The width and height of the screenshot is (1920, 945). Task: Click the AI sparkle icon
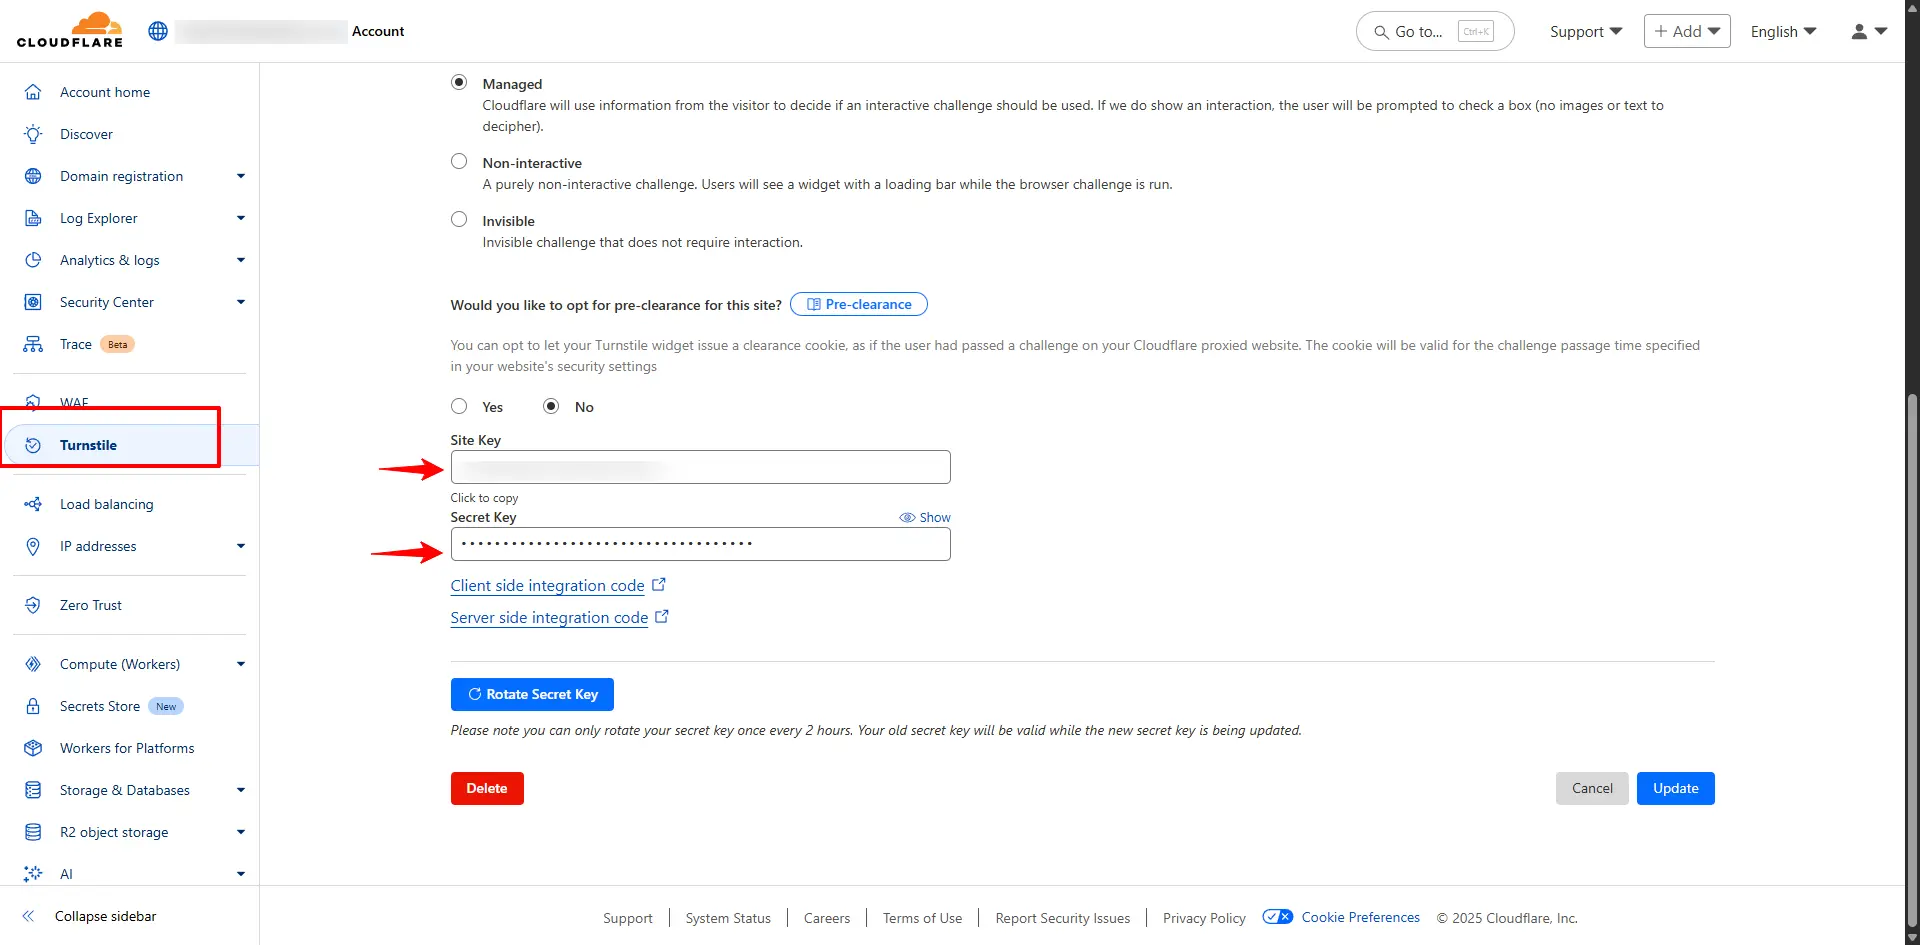pyautogui.click(x=33, y=874)
